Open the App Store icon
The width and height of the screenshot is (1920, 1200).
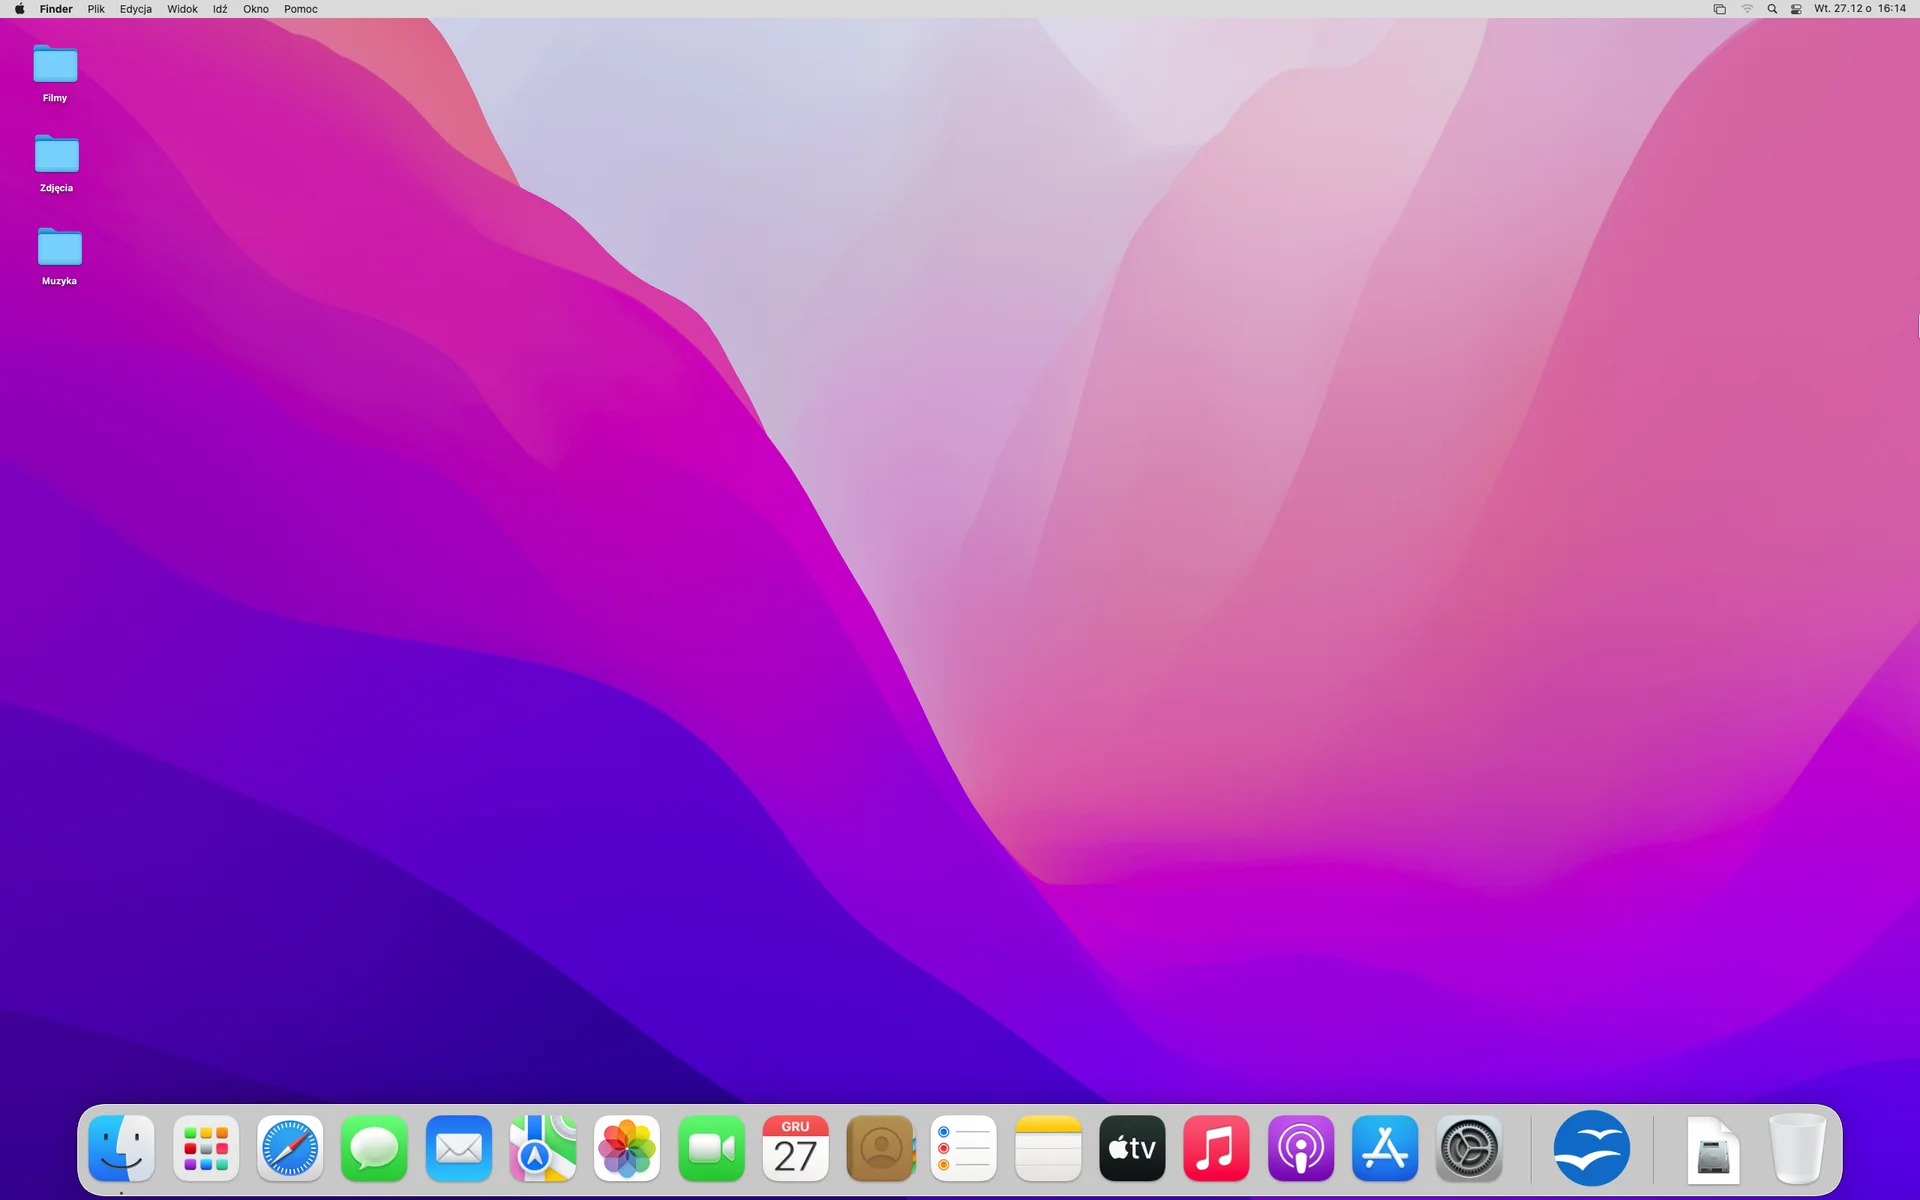(1385, 1148)
